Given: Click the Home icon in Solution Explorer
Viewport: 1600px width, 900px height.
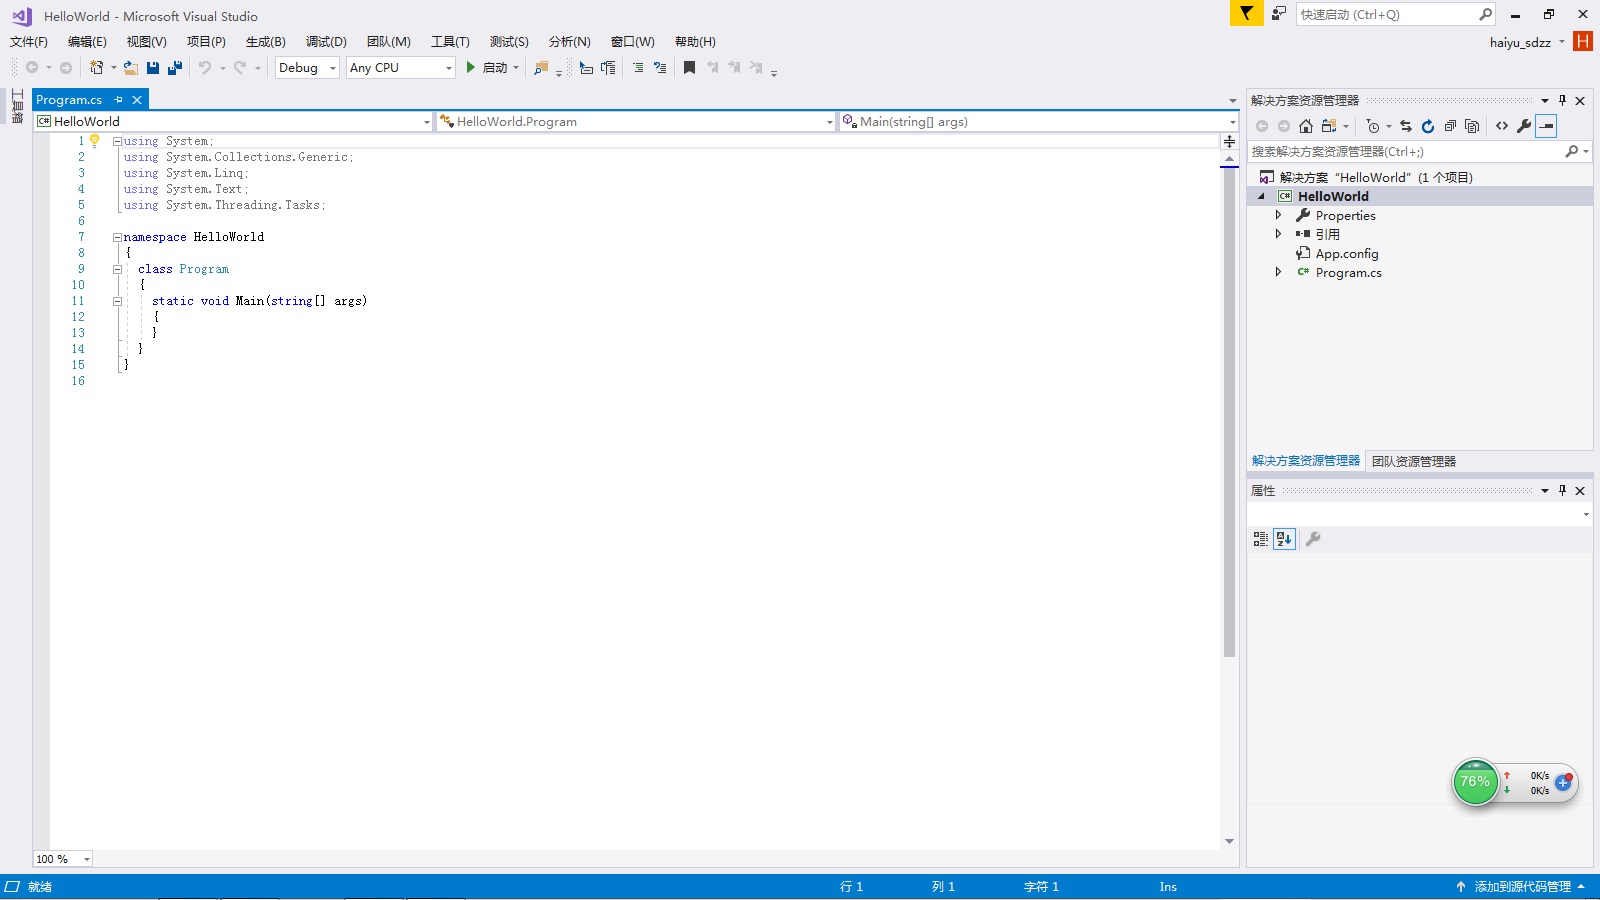Looking at the screenshot, I should 1306,126.
